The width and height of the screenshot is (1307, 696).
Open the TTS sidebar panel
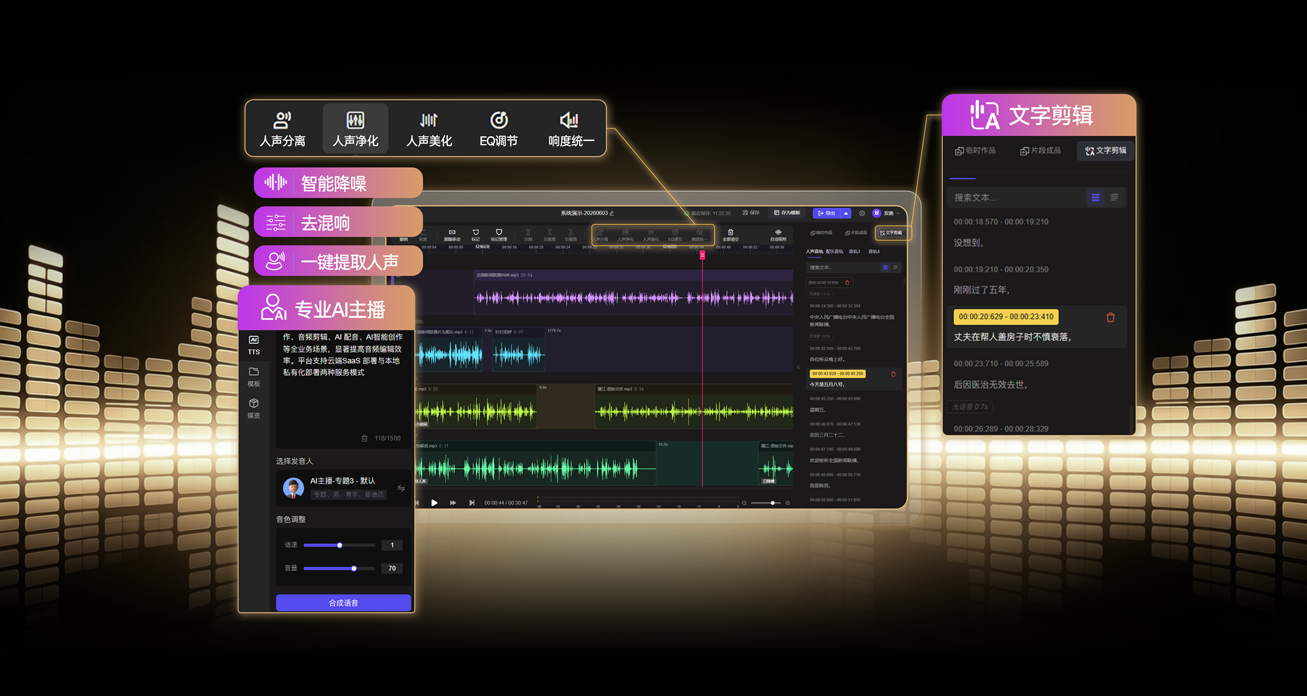[x=254, y=346]
